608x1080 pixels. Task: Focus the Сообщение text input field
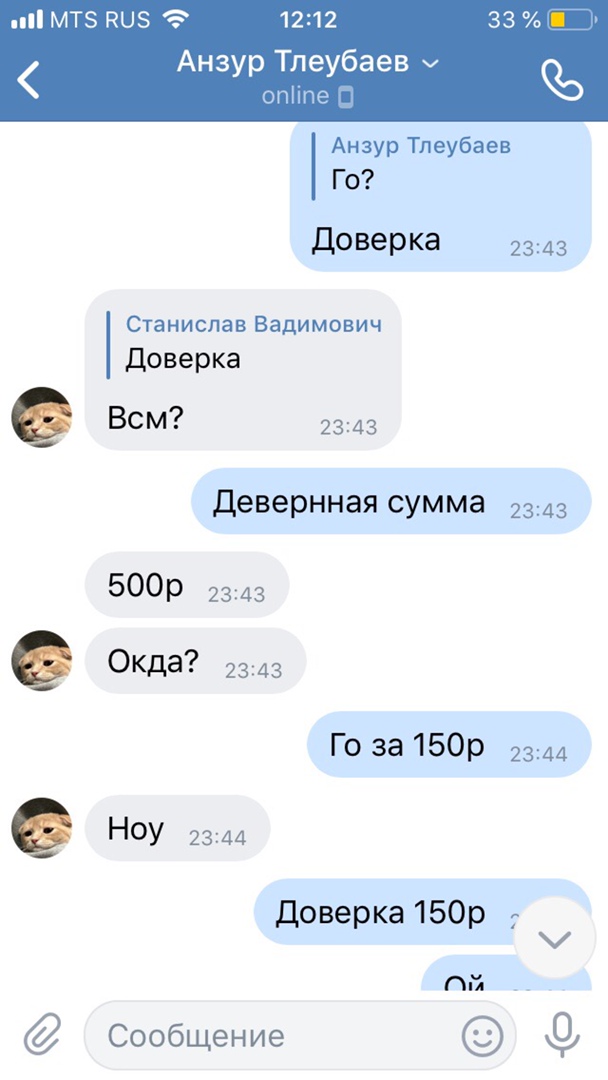click(300, 1036)
